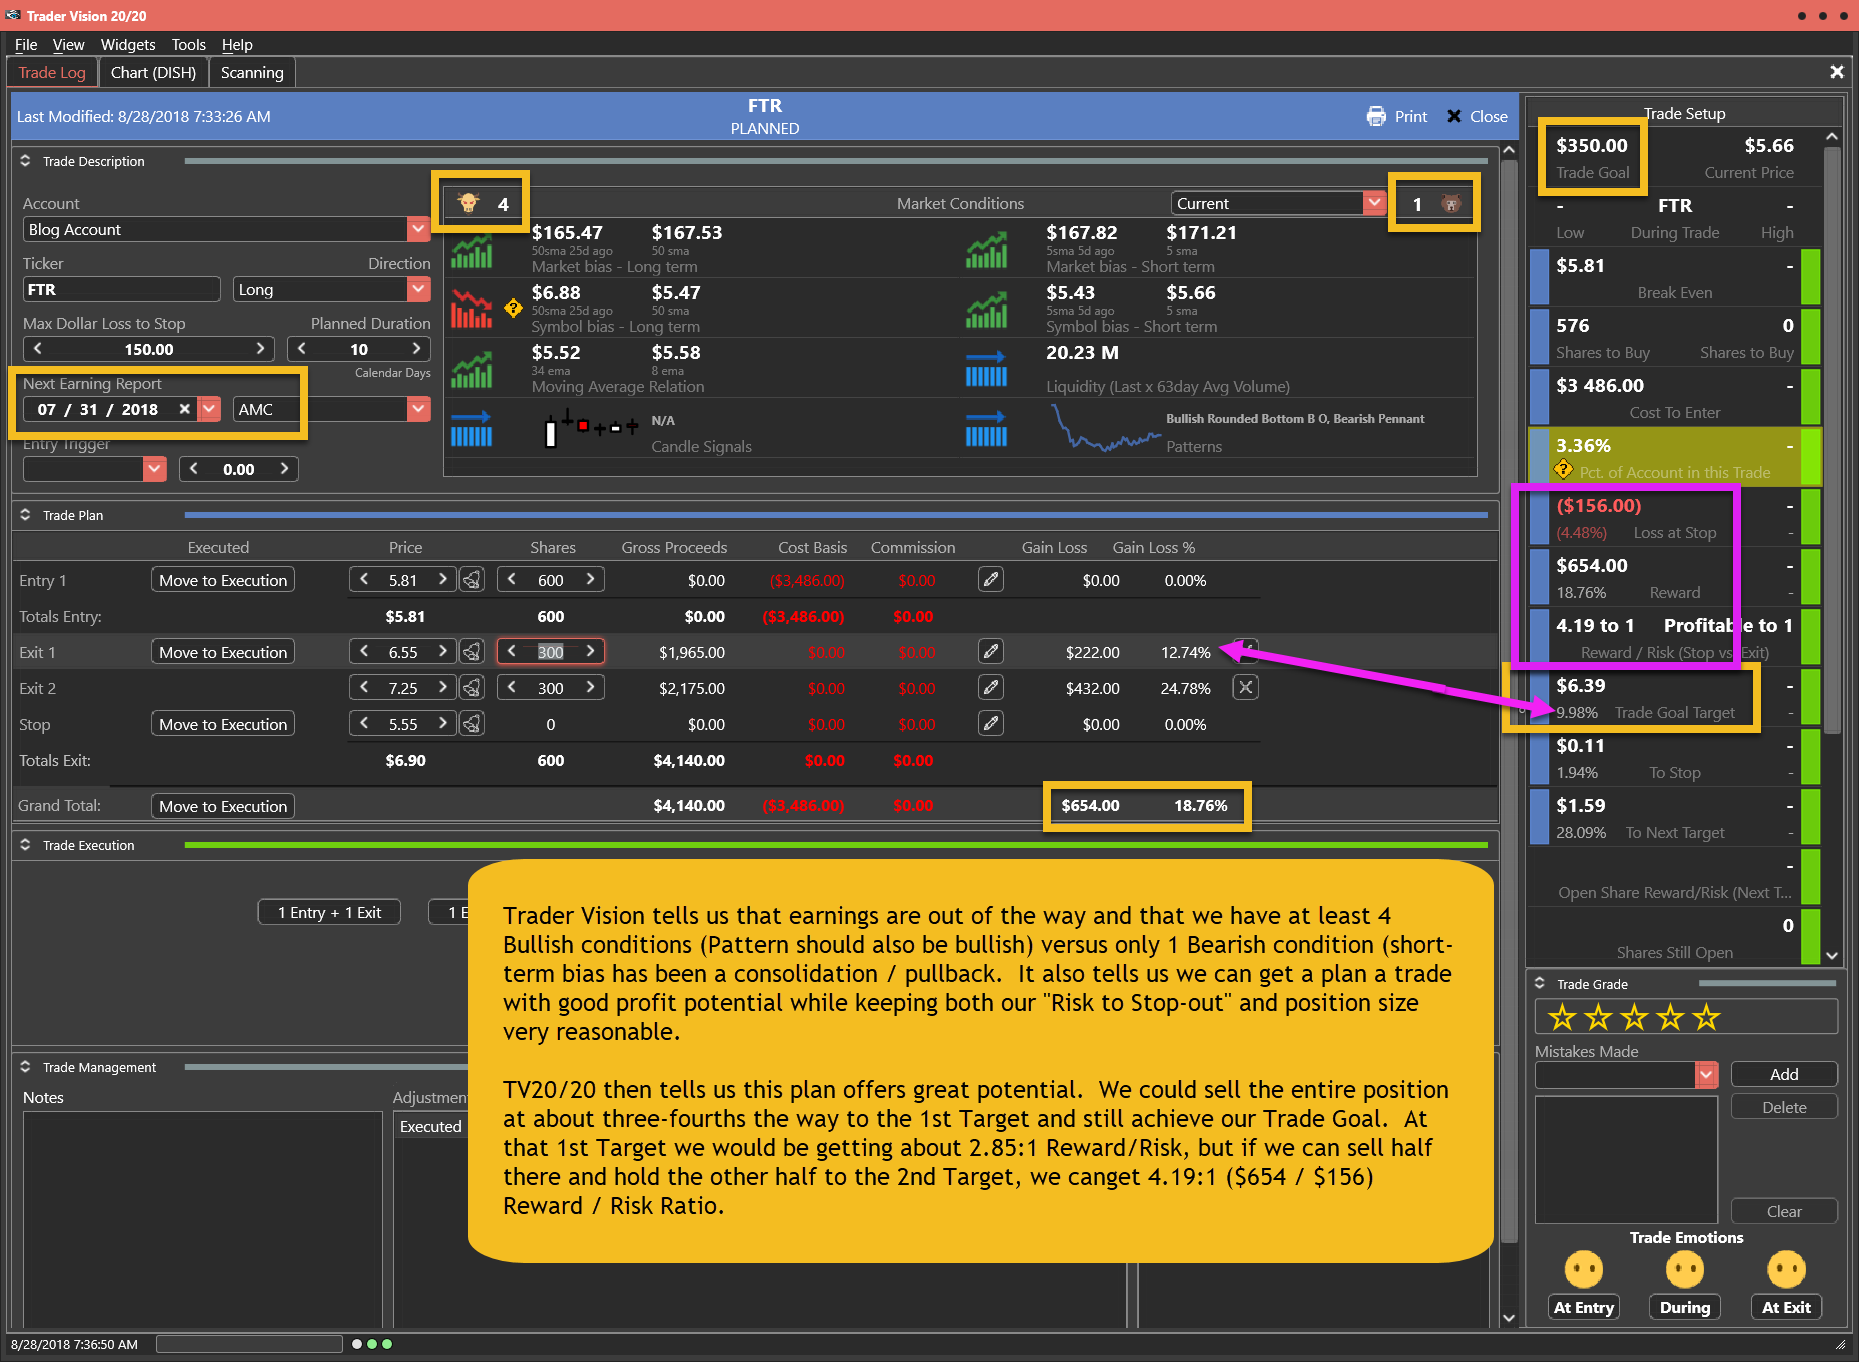Open the View menu

68,45
